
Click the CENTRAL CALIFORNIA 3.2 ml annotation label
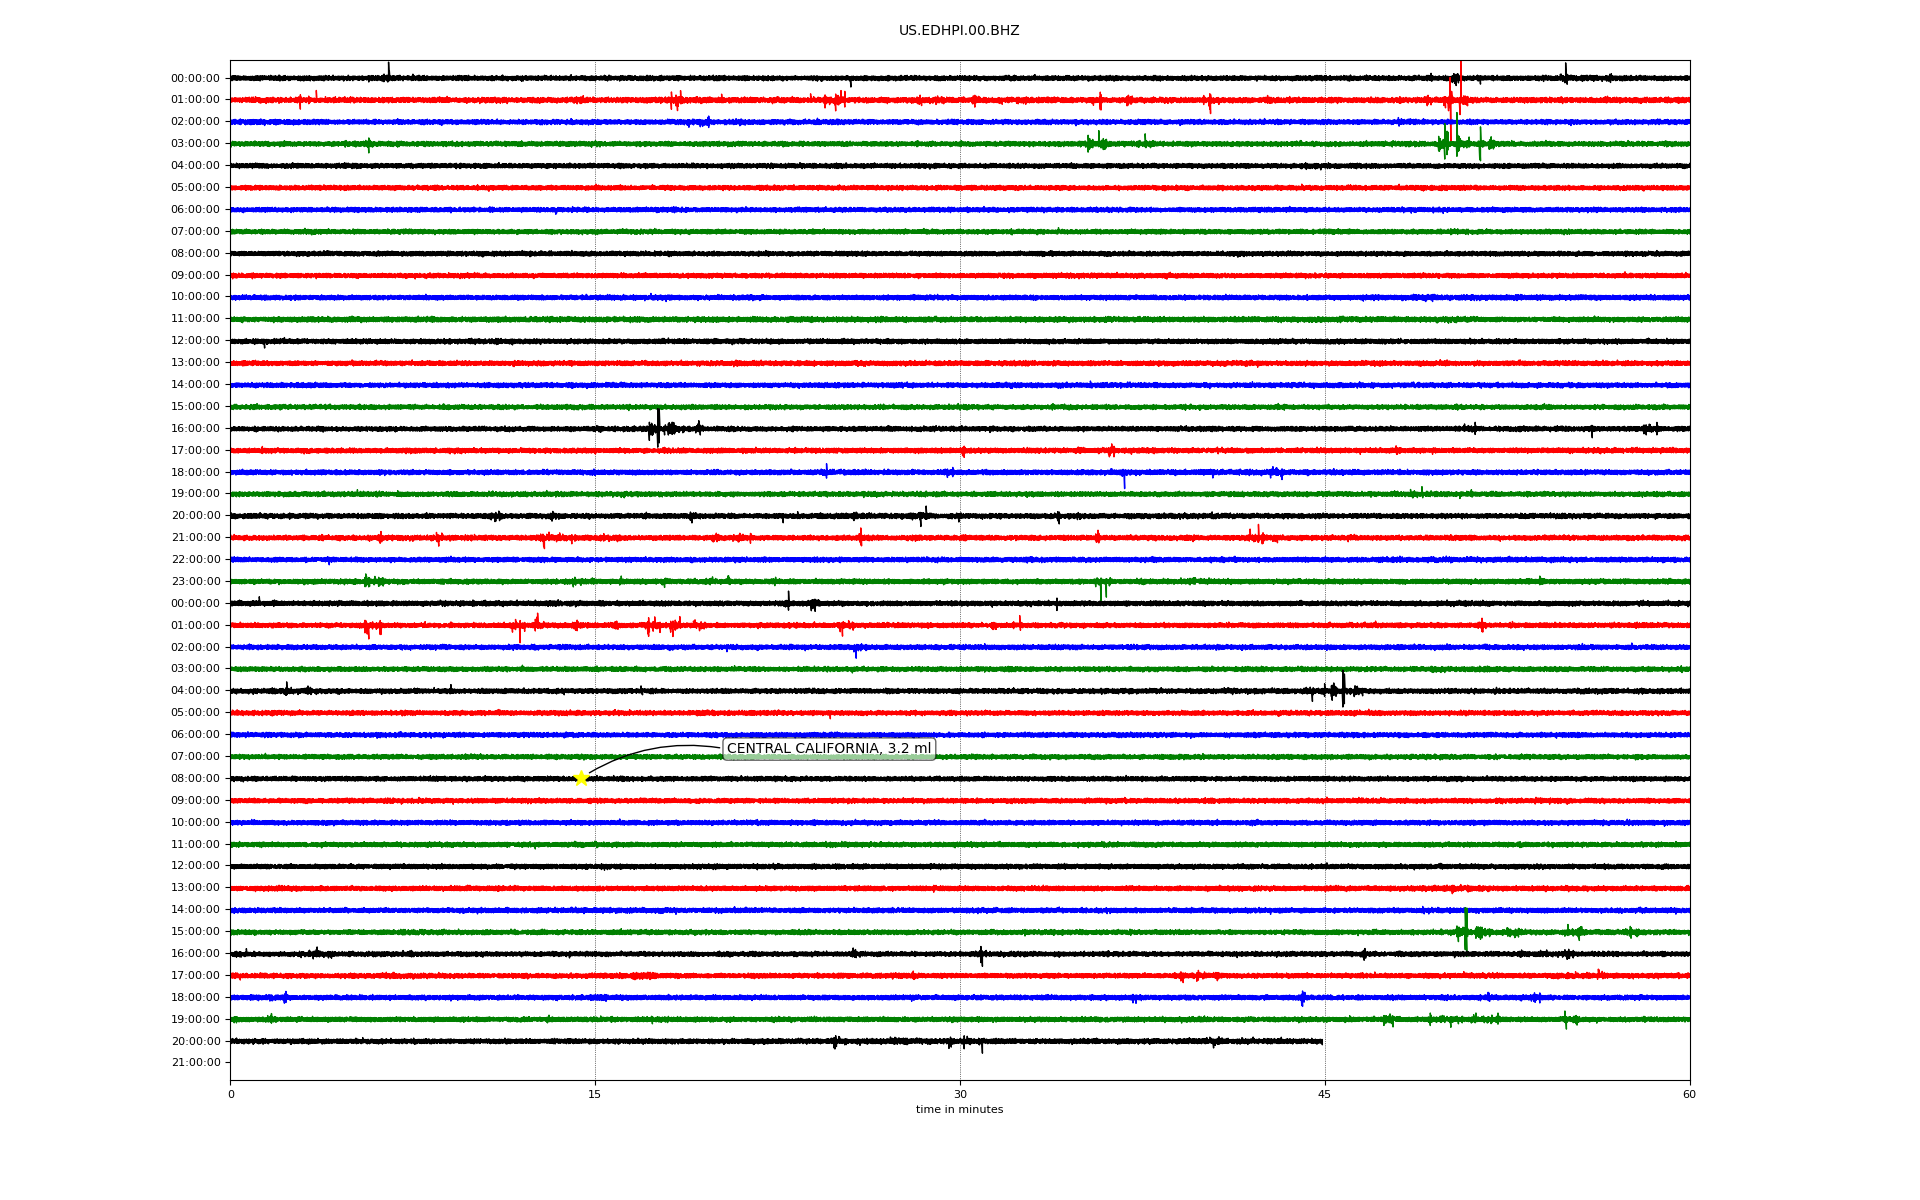(x=828, y=748)
